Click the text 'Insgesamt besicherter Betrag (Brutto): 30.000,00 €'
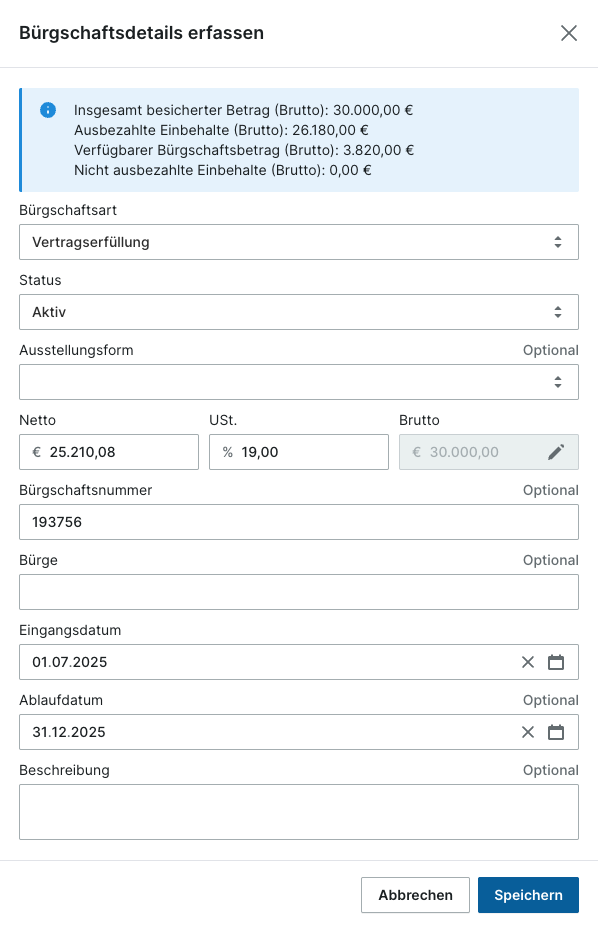598x928 pixels. coord(243,110)
